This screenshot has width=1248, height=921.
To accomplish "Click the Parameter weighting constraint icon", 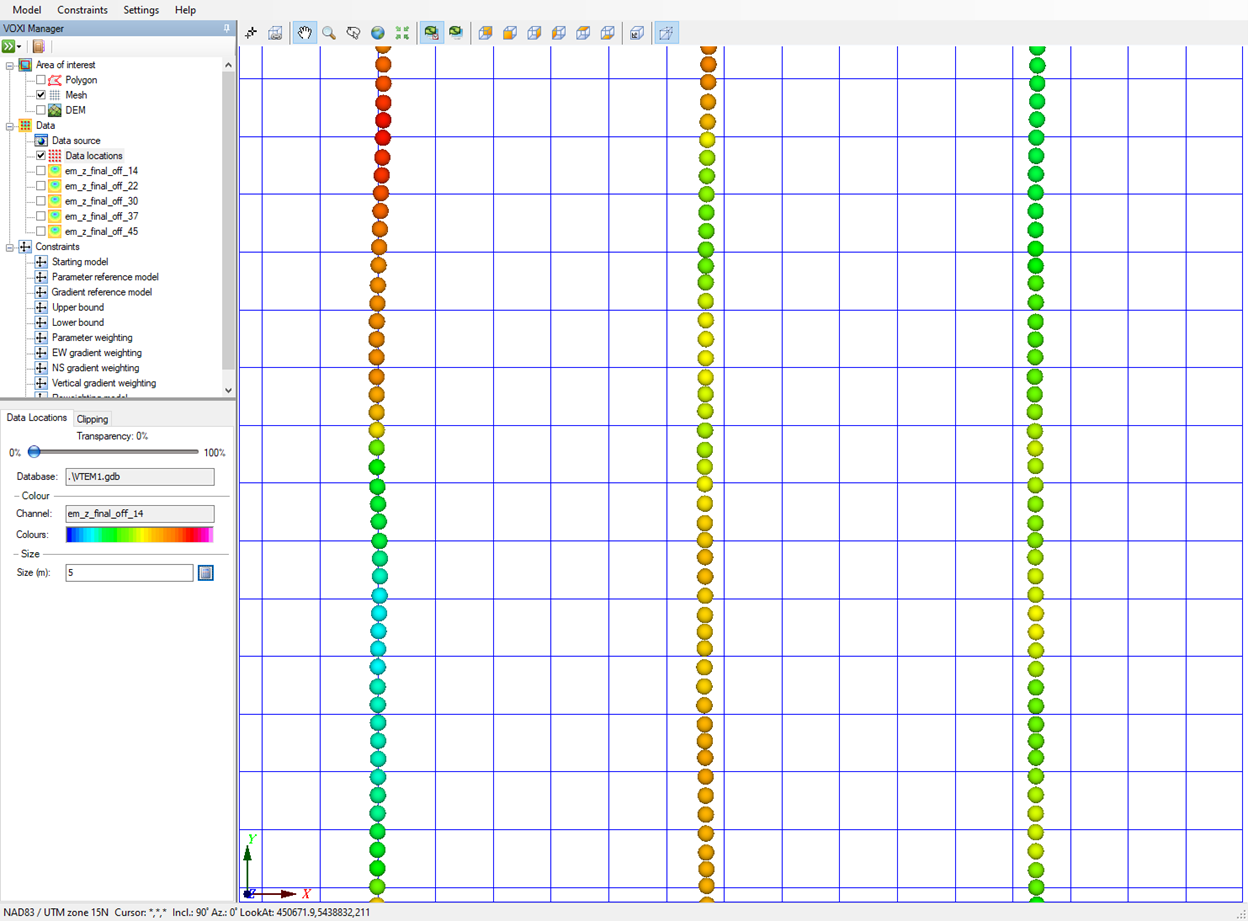I will [x=41, y=338].
